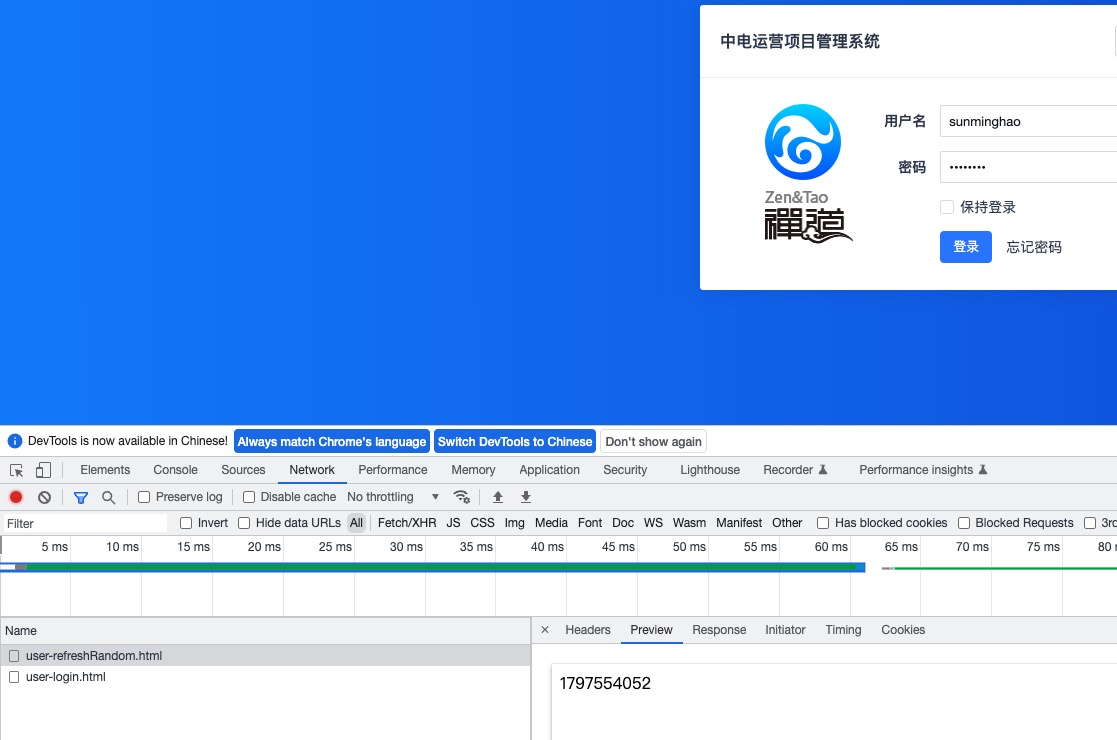Image resolution: width=1117 pixels, height=740 pixels.
Task: Click Switch DevTools to Chinese button
Action: coord(515,442)
